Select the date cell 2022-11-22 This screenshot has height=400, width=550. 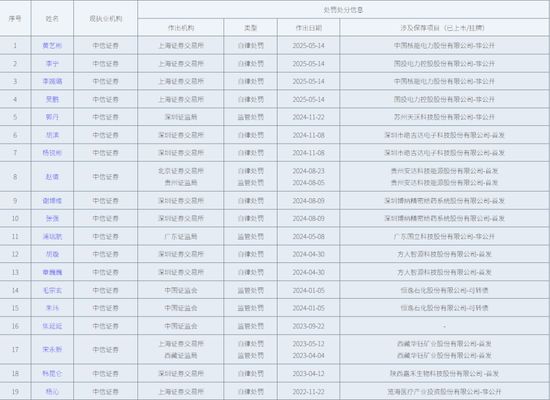[x=308, y=392]
